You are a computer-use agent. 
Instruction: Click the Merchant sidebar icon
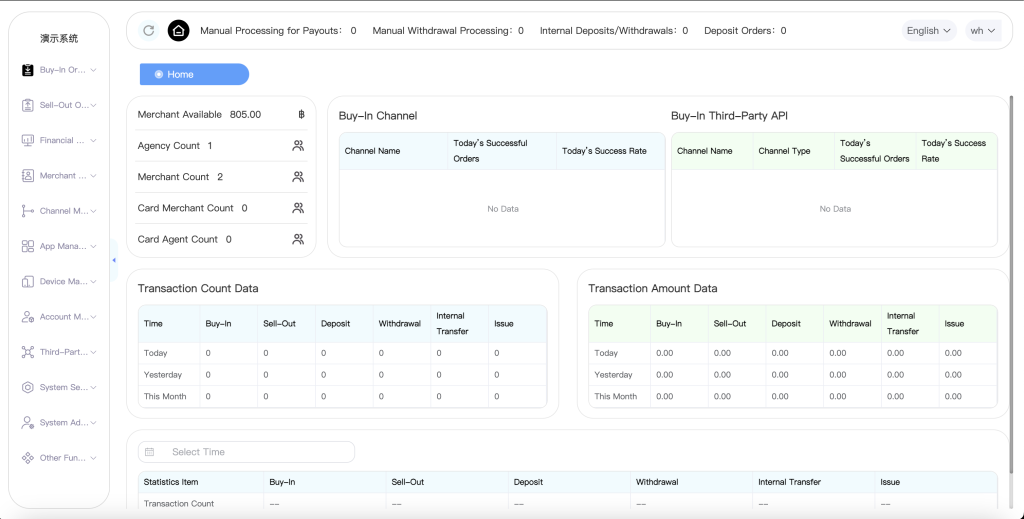(27, 176)
